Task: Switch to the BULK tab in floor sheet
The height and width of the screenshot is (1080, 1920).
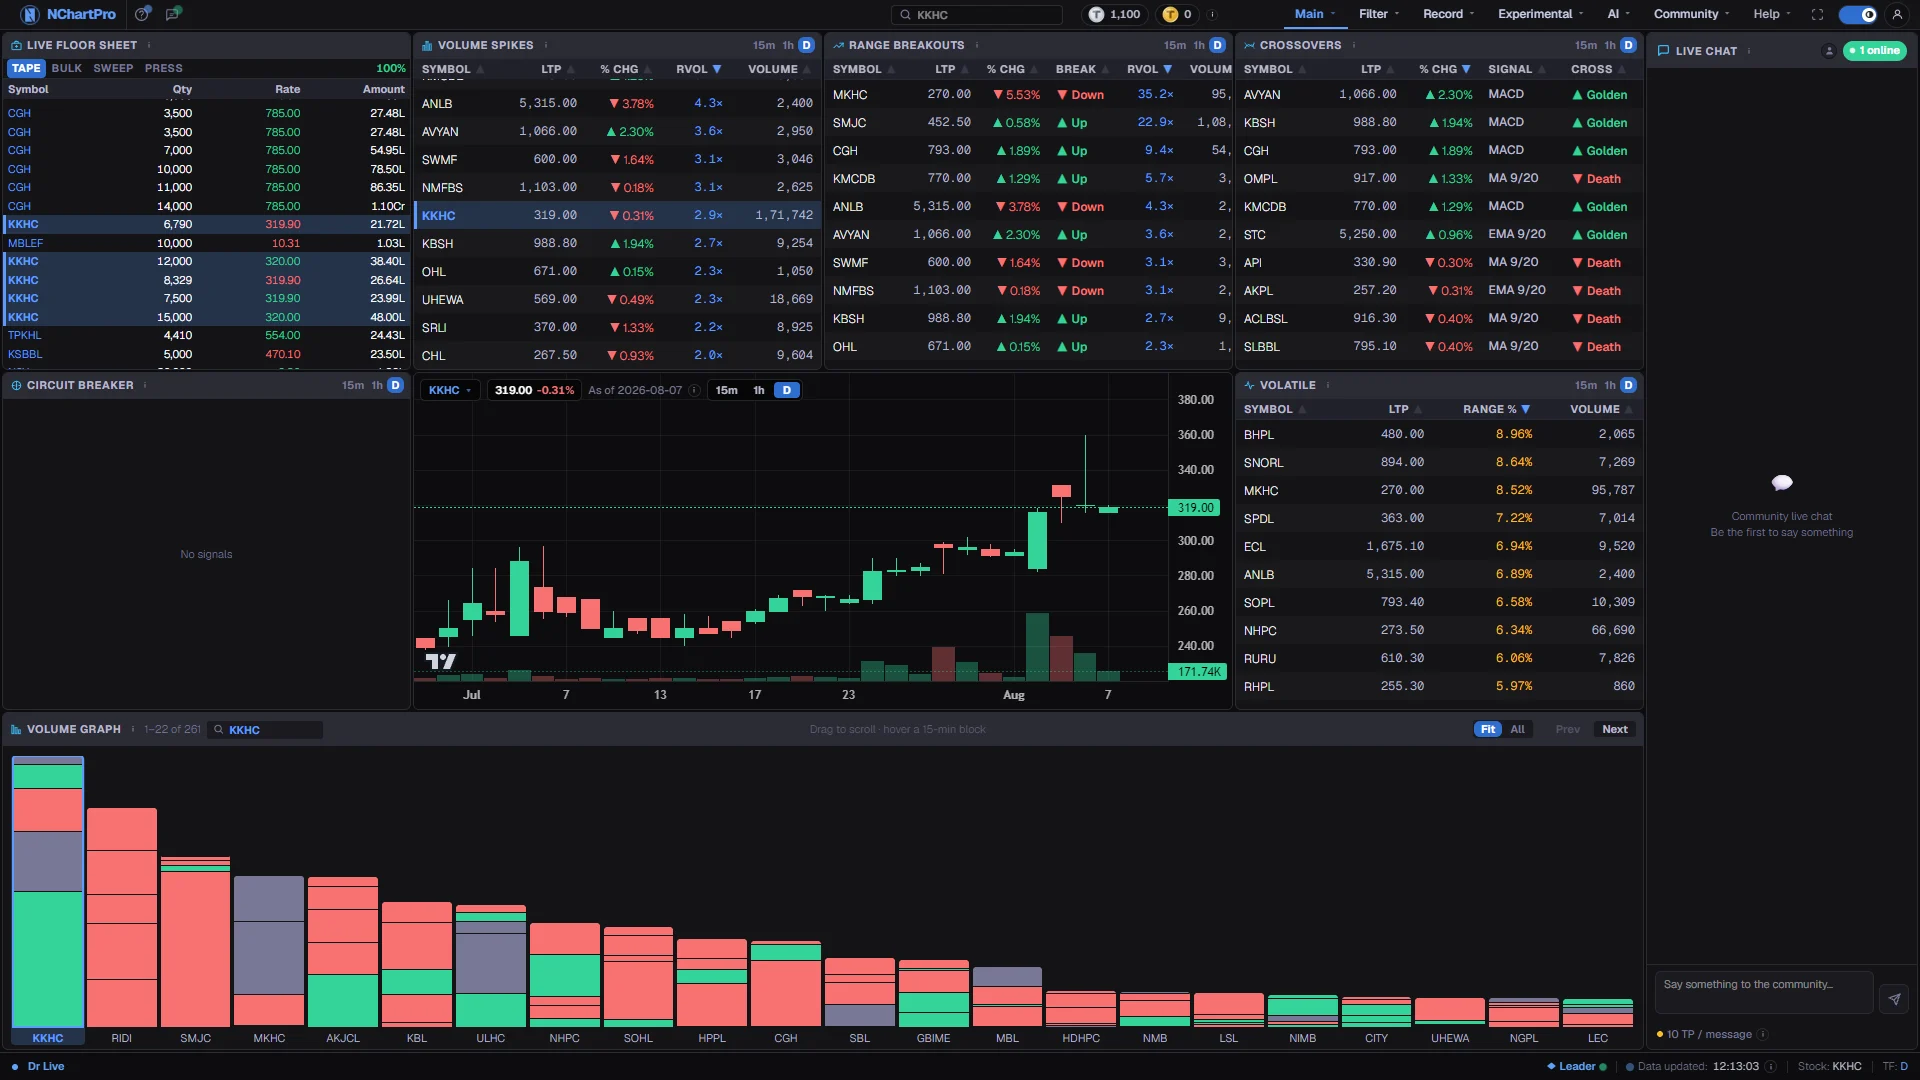Action: tap(67, 68)
